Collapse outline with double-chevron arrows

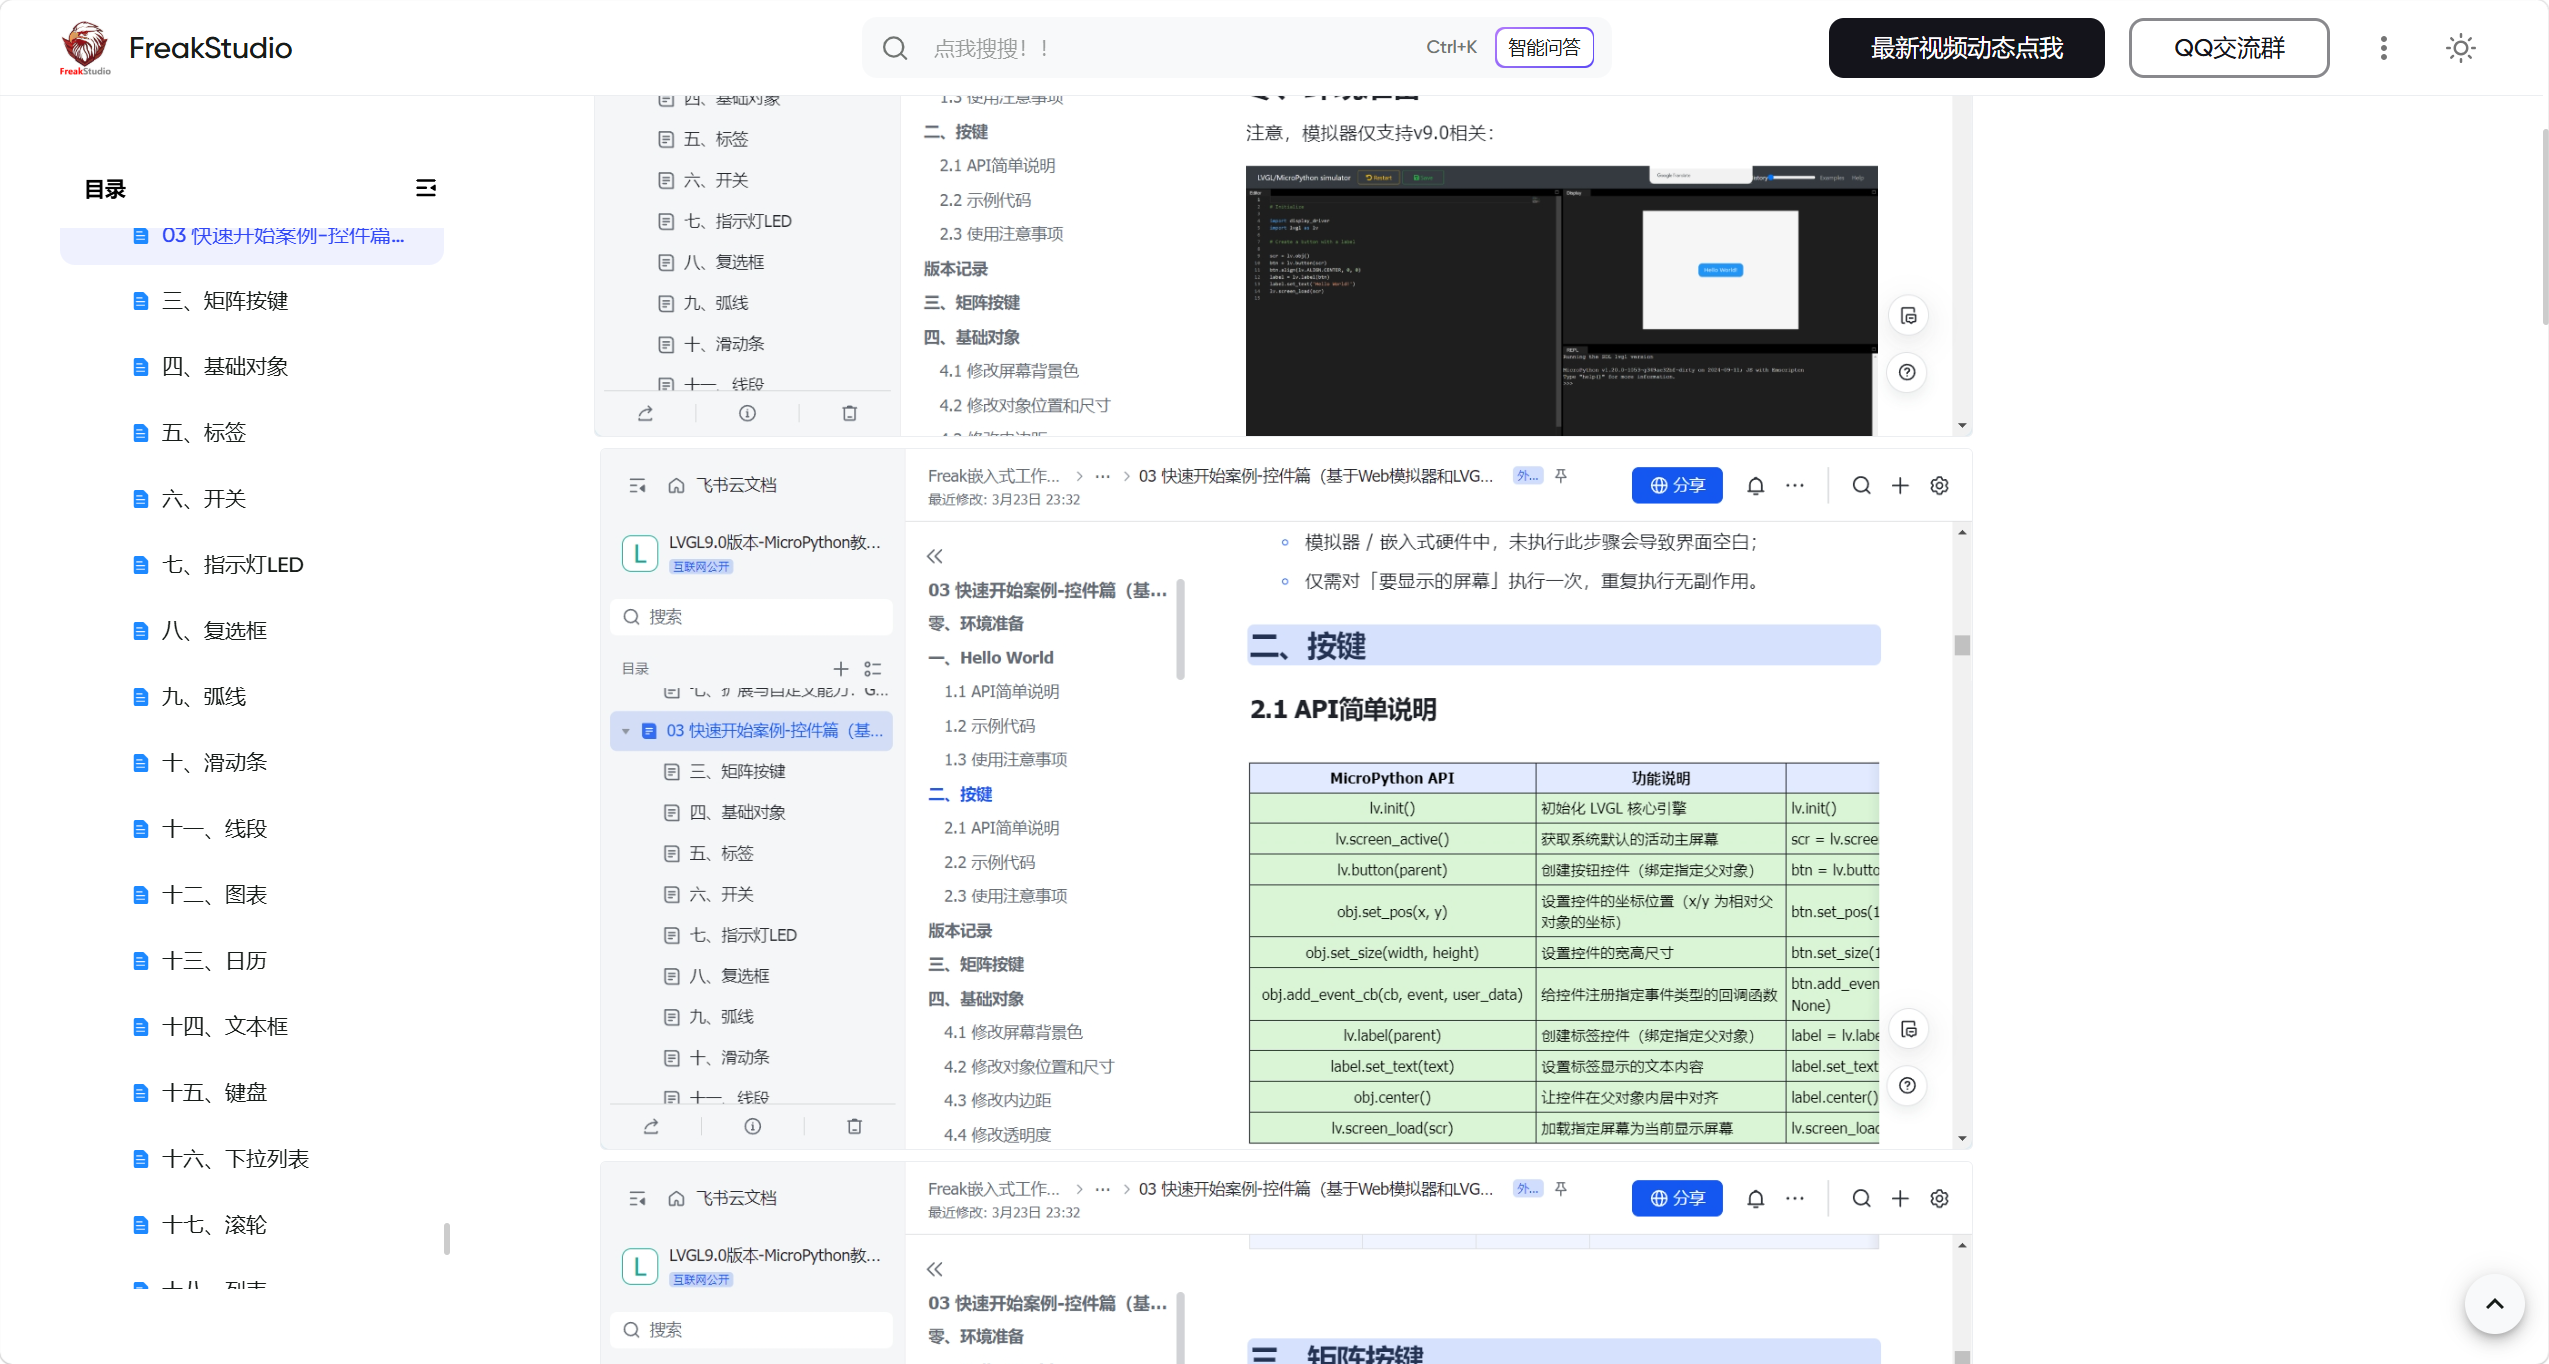[x=934, y=556]
